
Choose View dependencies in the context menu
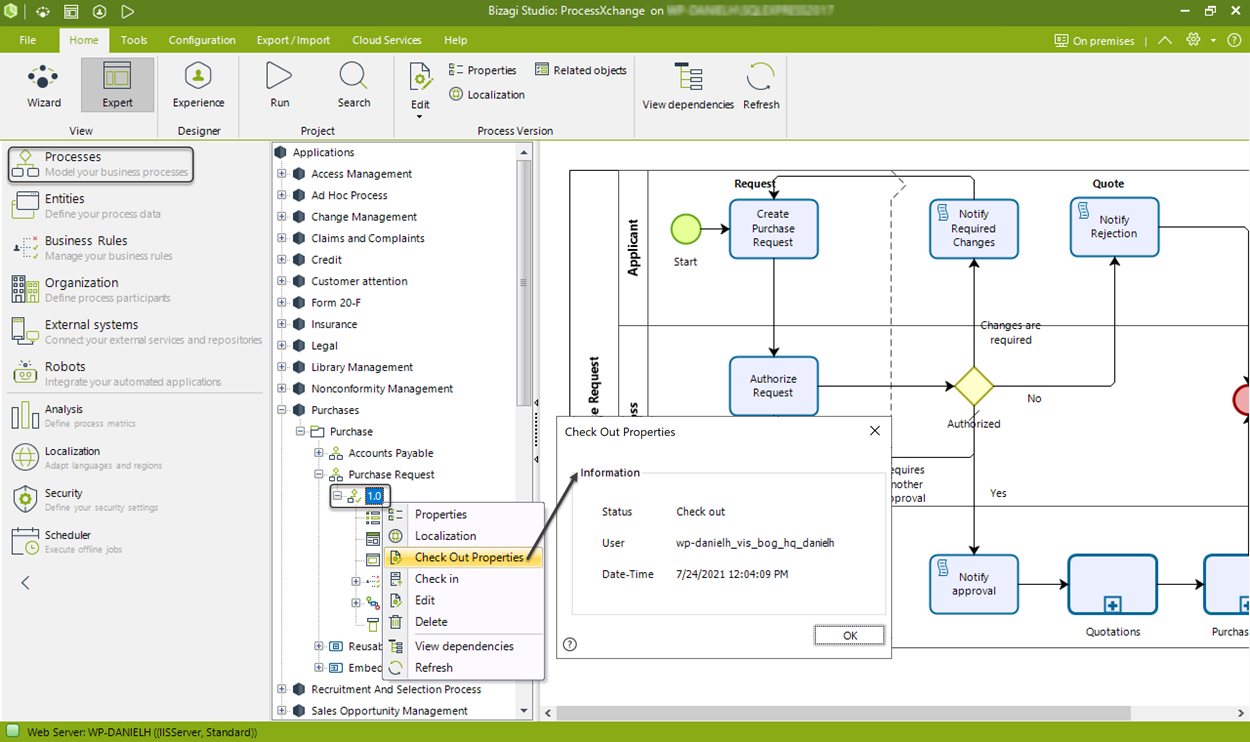tap(464, 646)
